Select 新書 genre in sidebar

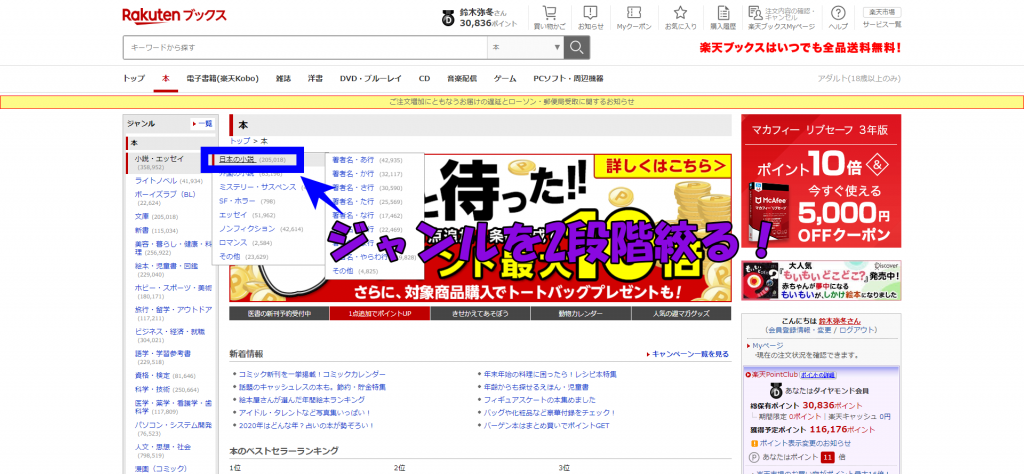142,230
